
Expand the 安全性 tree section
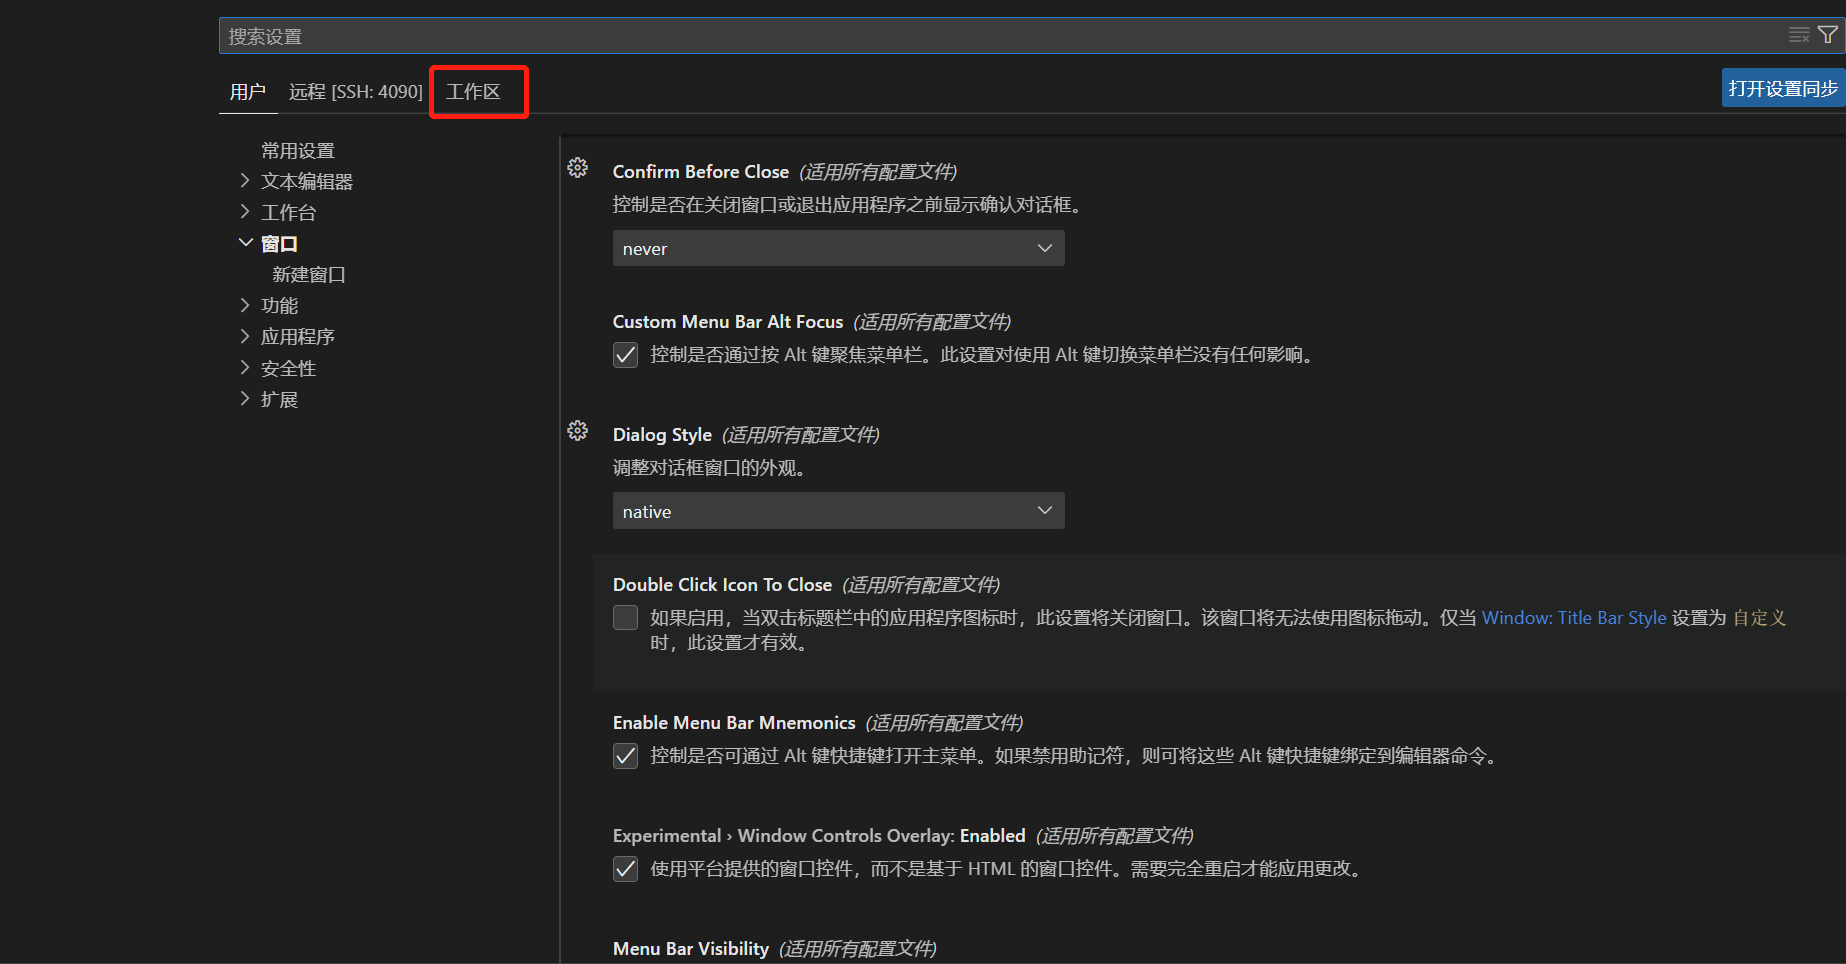click(245, 368)
